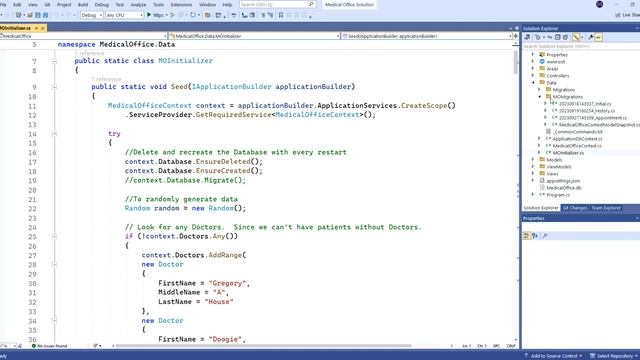Select Program.cs in Solution Explorer
The image size is (640, 360).
(558, 195)
